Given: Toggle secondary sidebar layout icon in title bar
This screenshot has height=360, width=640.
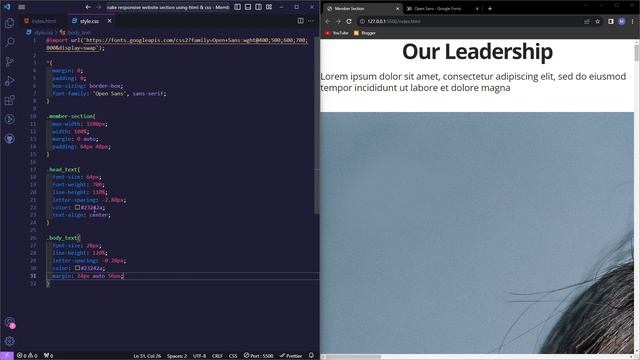Looking at the screenshot, I should click(x=258, y=7).
